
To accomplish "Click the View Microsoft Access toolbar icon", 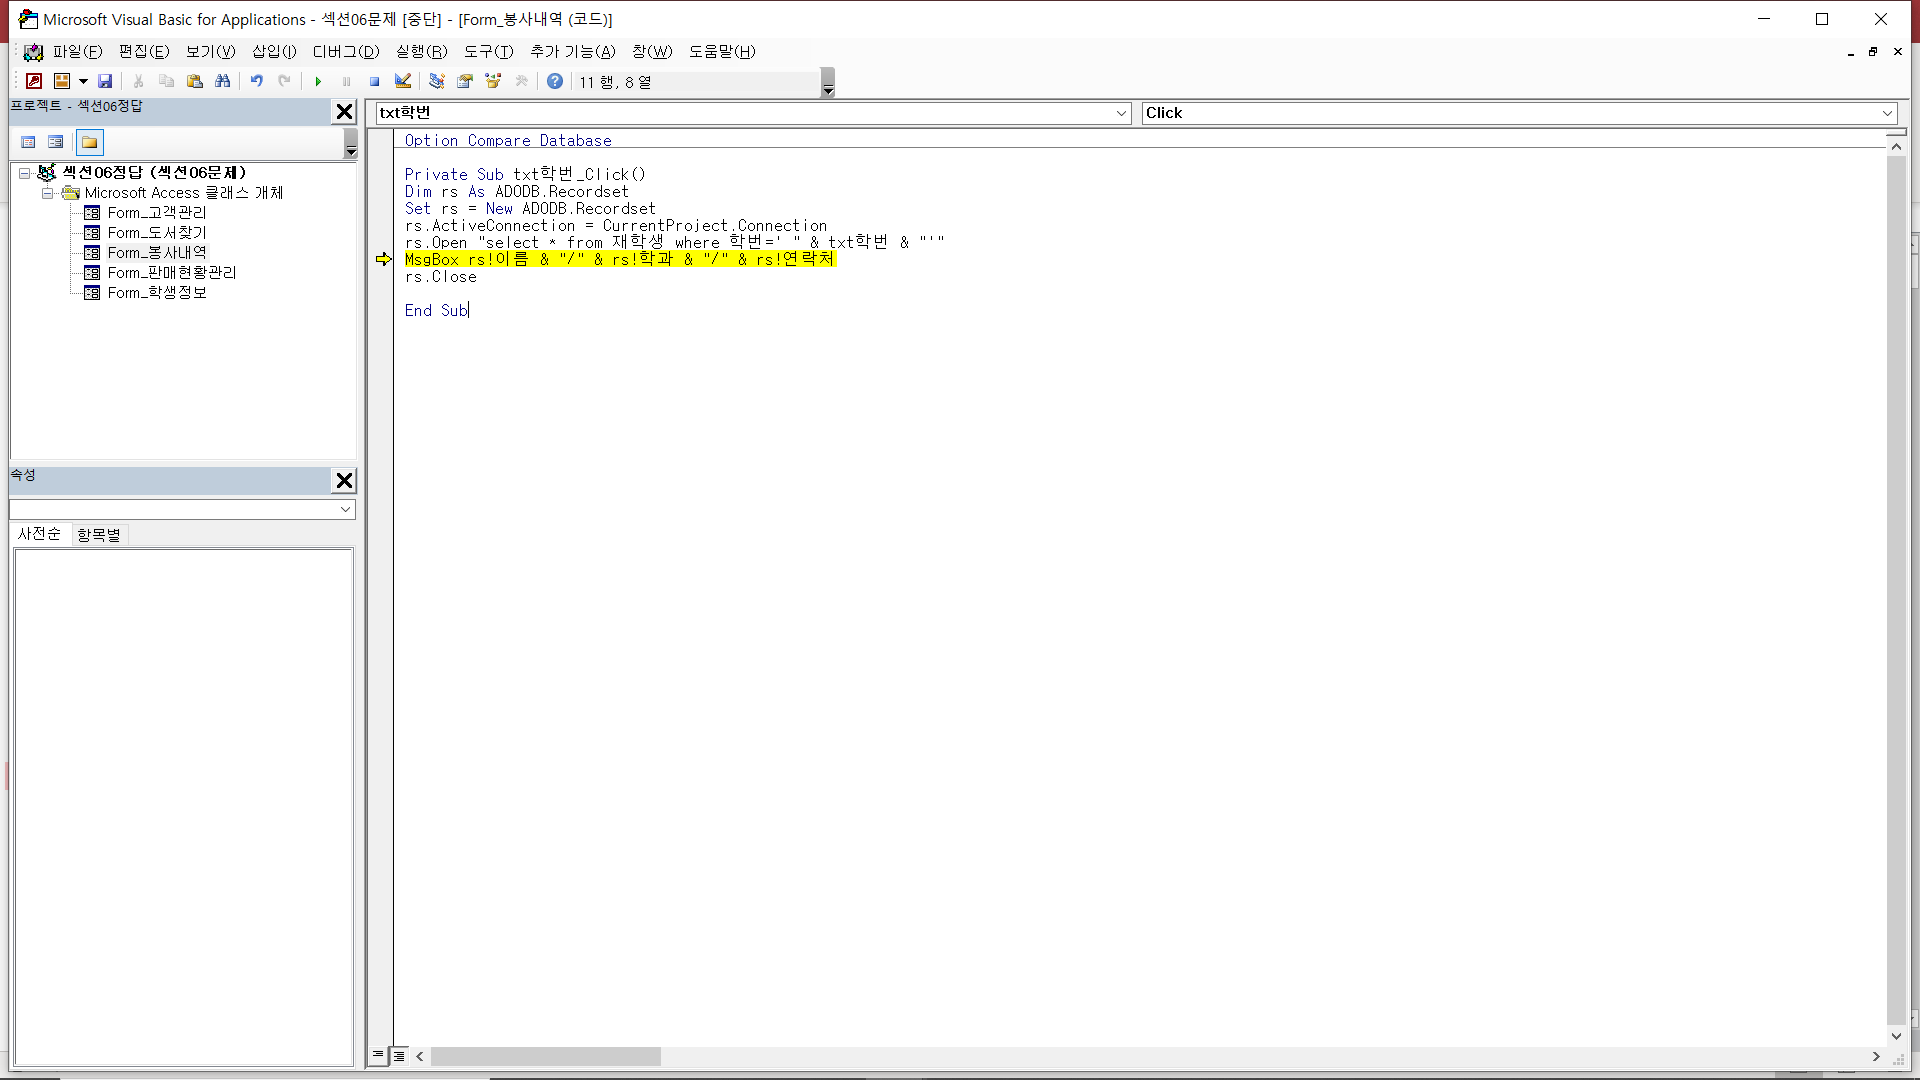I will click(x=34, y=81).
